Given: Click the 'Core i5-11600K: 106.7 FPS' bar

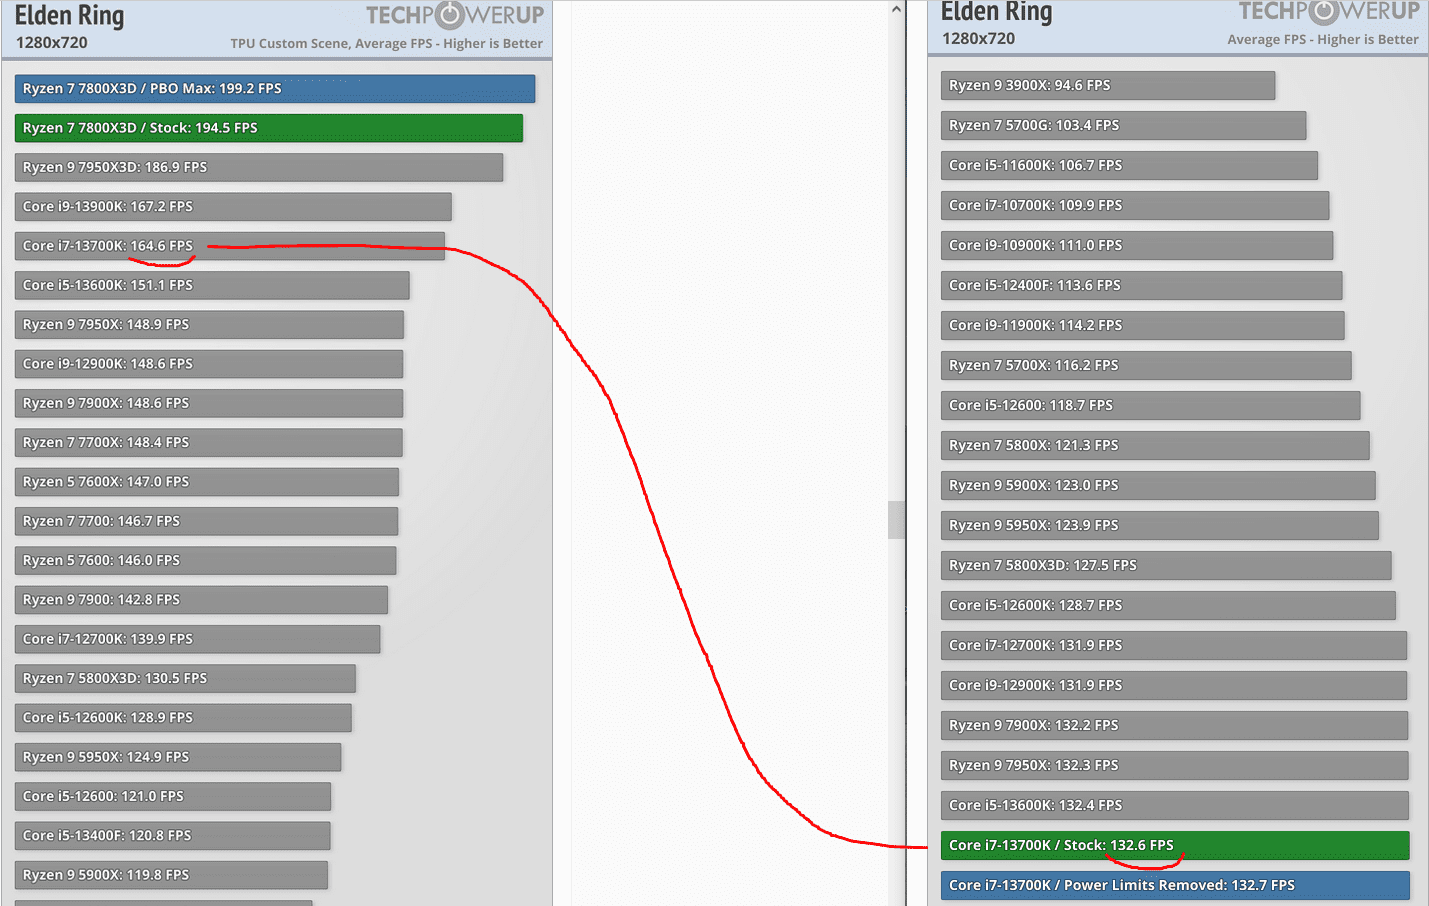Looking at the screenshot, I should click(1129, 165).
